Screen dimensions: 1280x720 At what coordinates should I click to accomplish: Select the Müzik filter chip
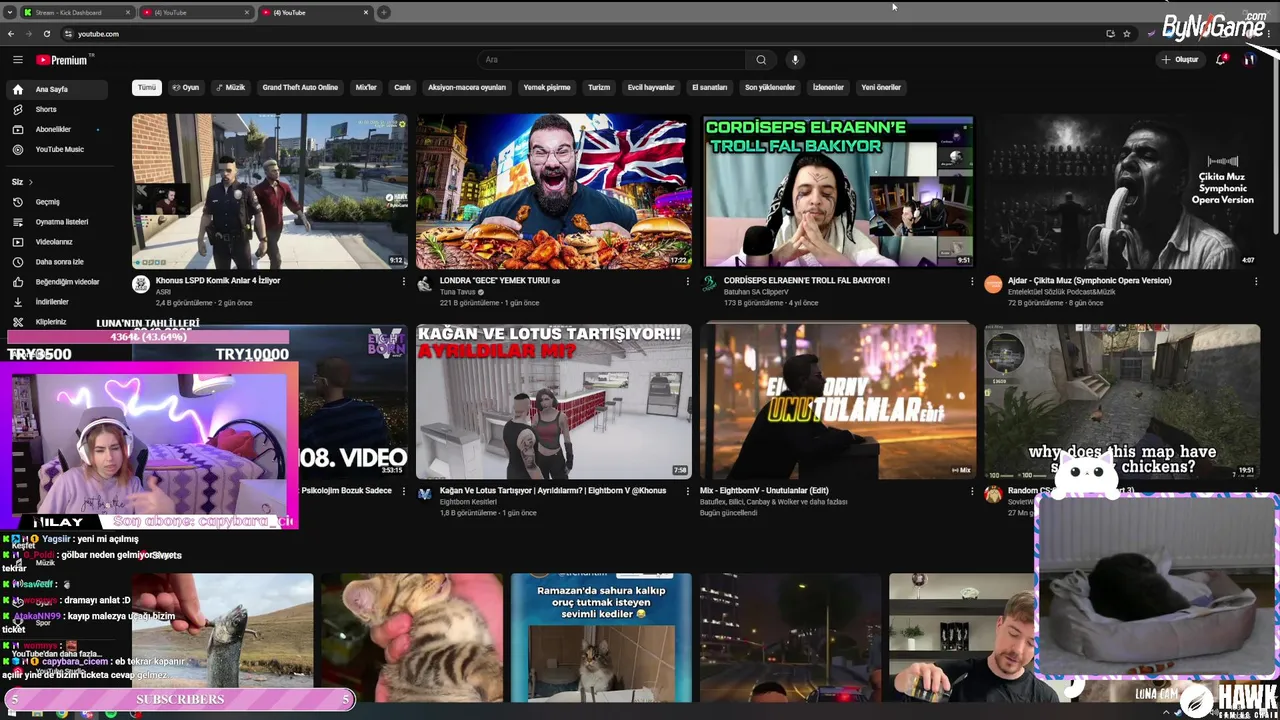231,88
